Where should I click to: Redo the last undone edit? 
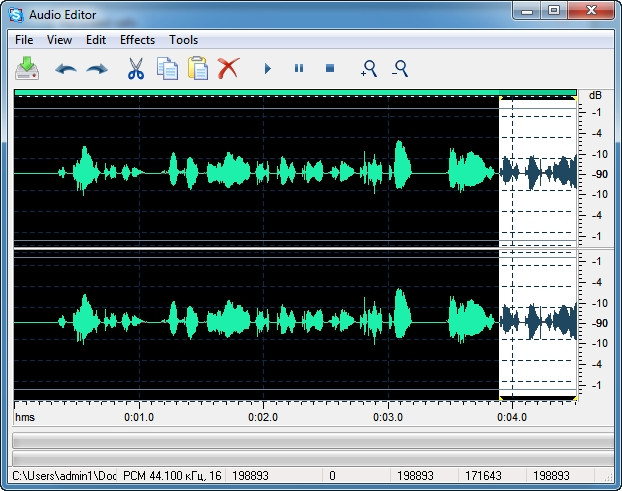[x=97, y=69]
